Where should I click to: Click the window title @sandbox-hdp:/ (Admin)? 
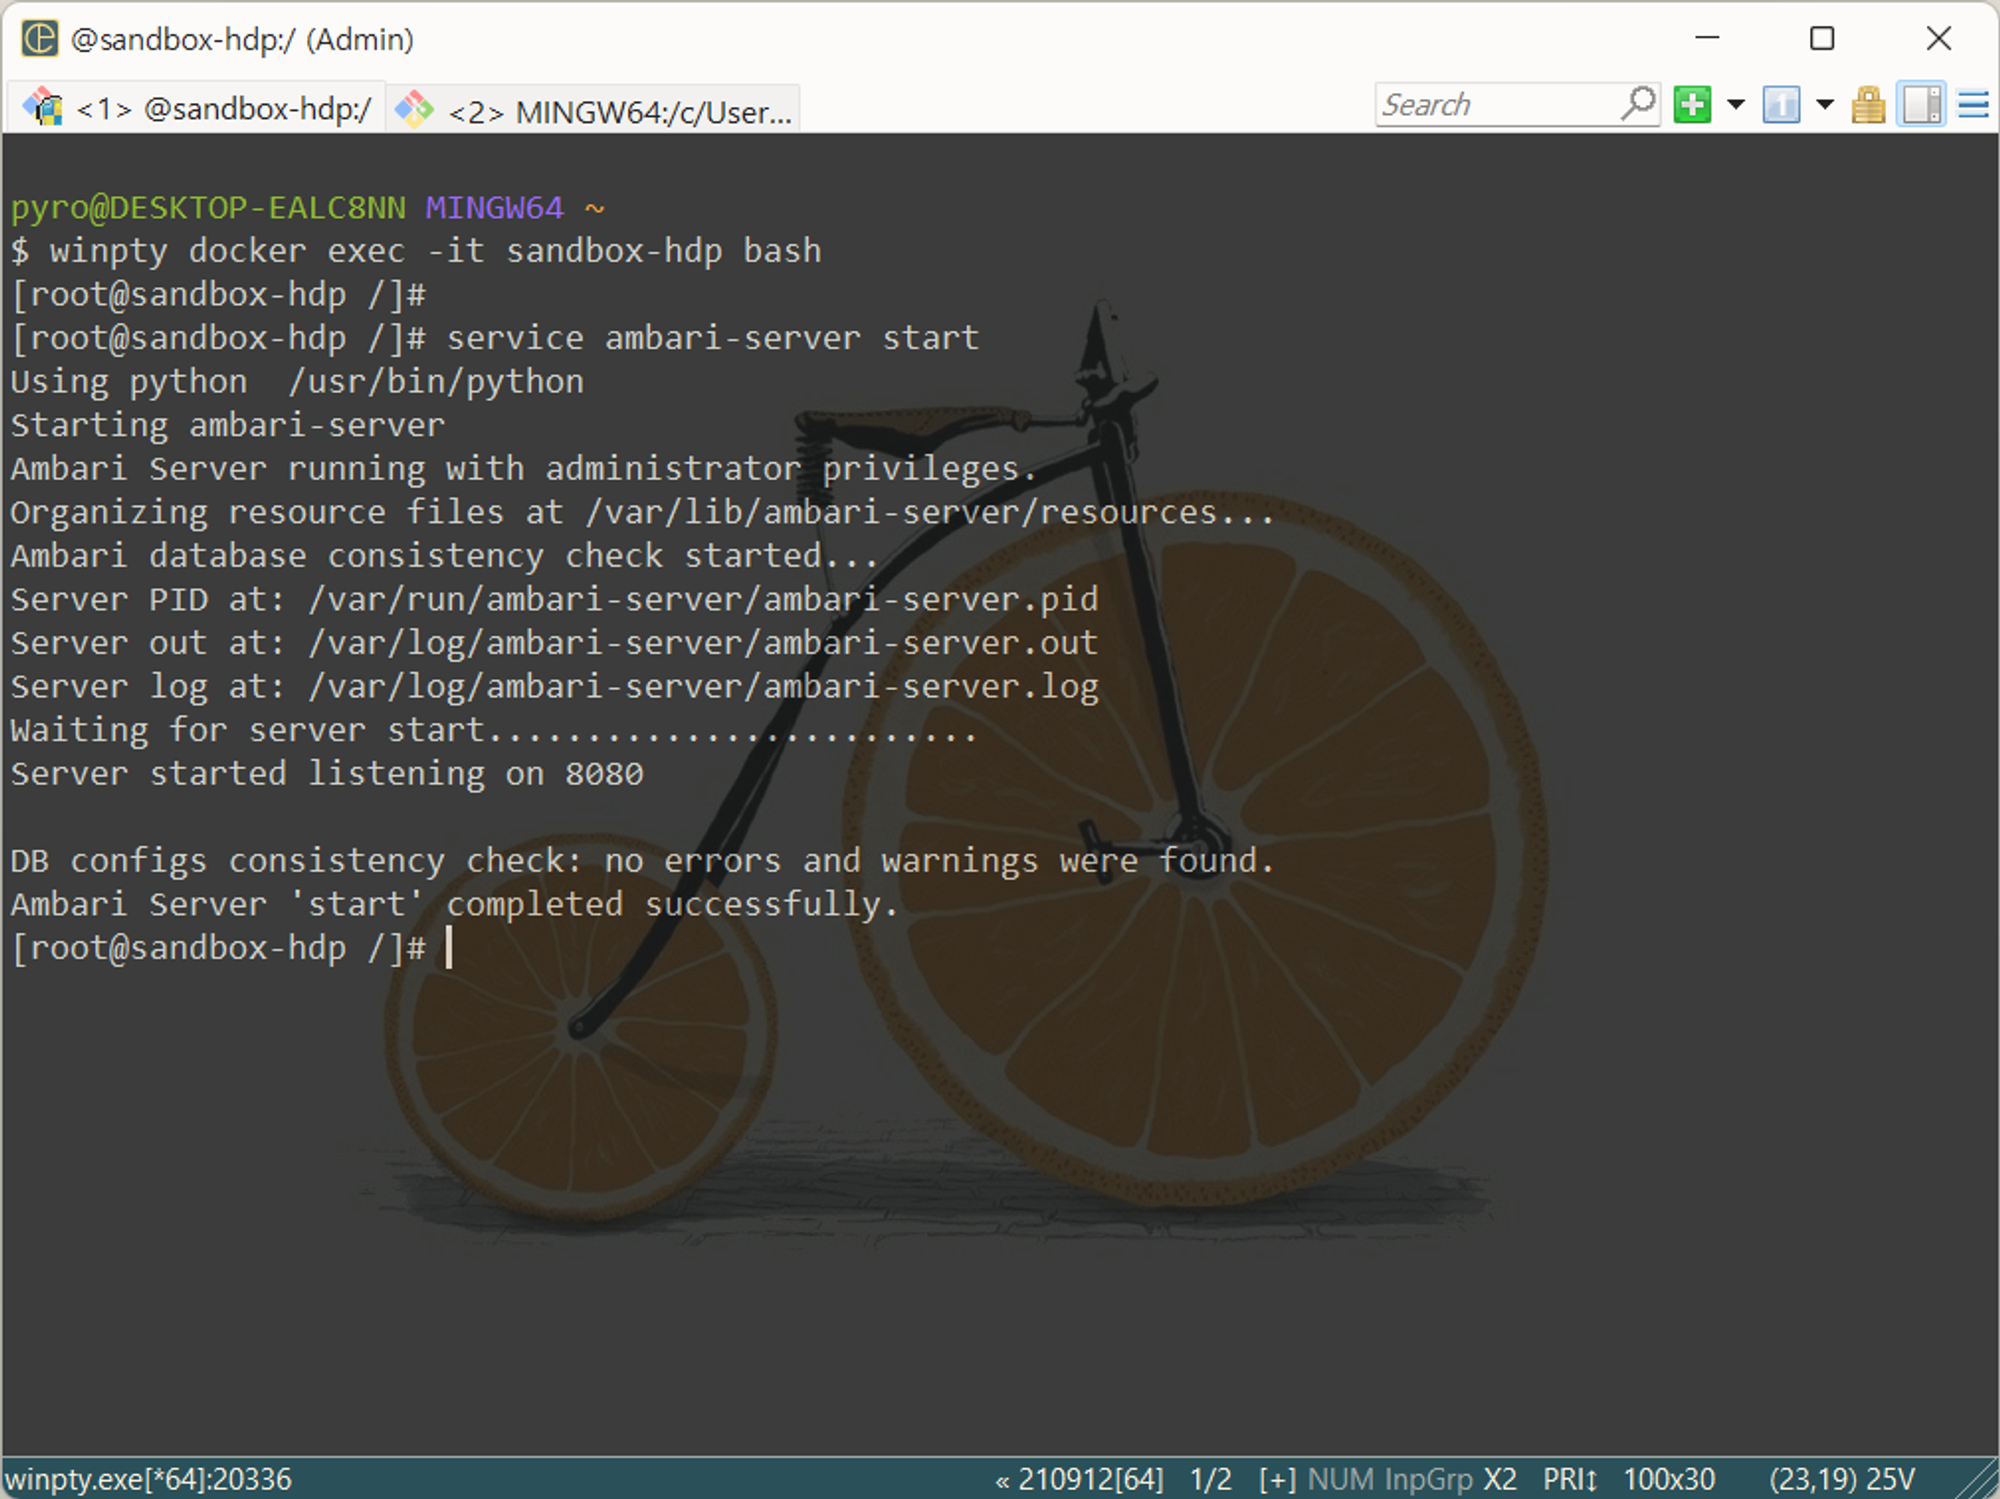coord(242,40)
